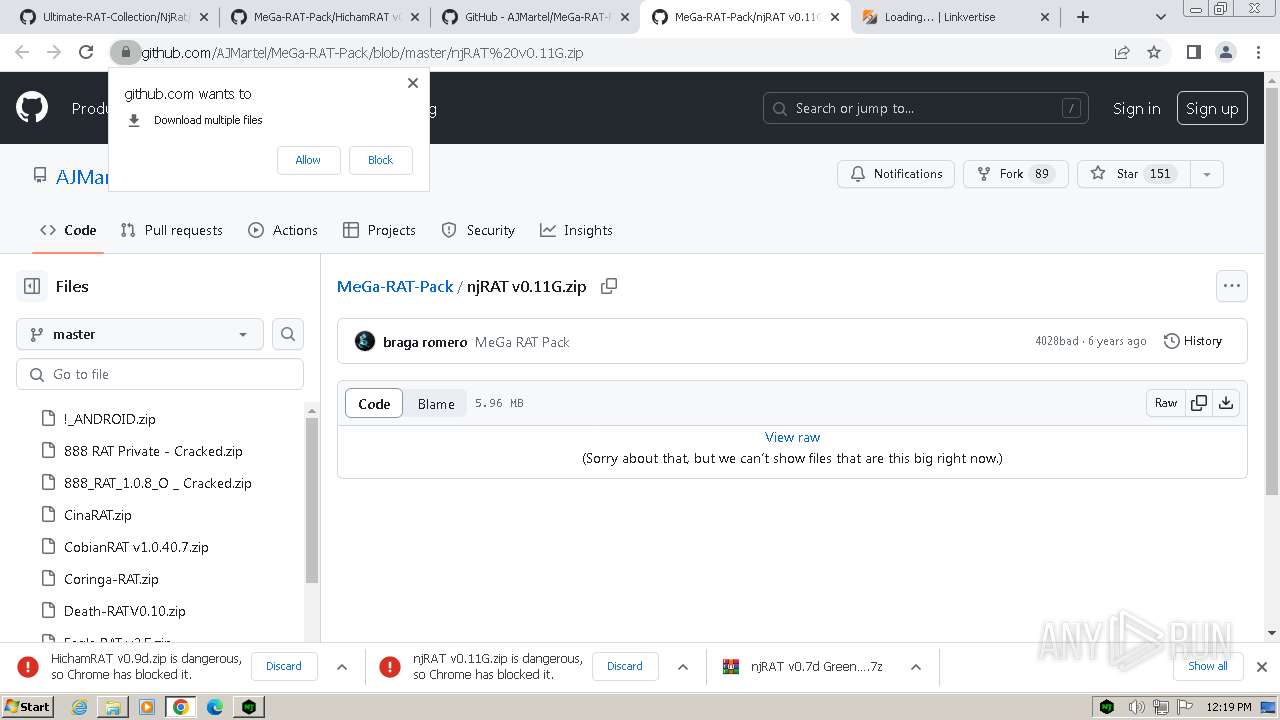Discard HichamRAT v0.9d.zip download
The width and height of the screenshot is (1280, 720).
pyautogui.click(x=284, y=666)
